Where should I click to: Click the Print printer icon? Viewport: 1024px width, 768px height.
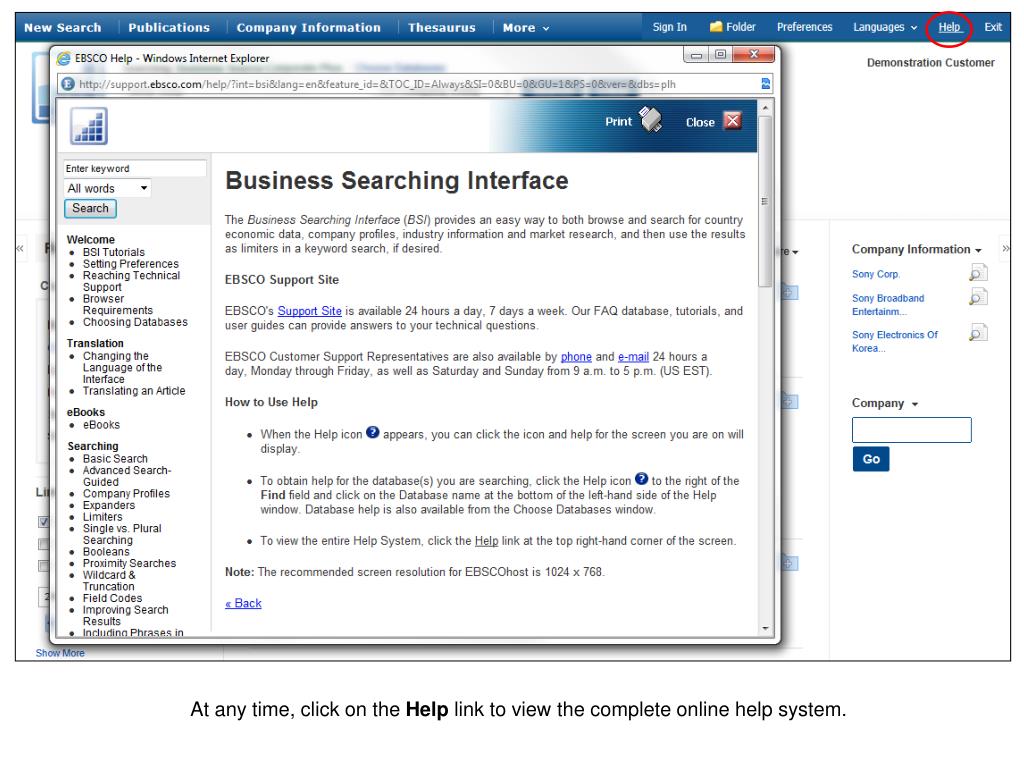[x=650, y=120]
